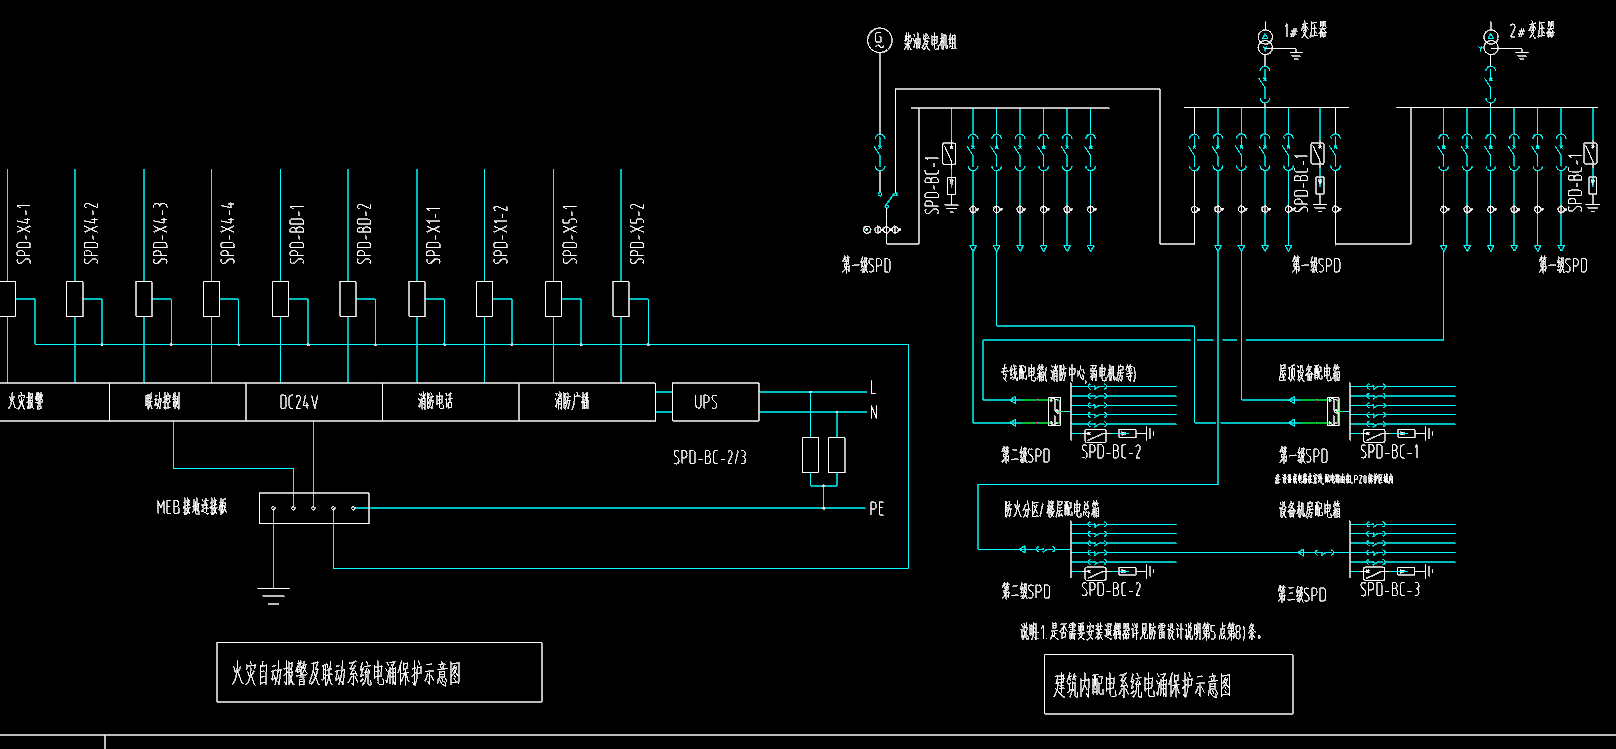The image size is (1616, 749).
Task: Select the 专线配电箱(消防中心,弱电机房等) label
Action: coord(1068,373)
